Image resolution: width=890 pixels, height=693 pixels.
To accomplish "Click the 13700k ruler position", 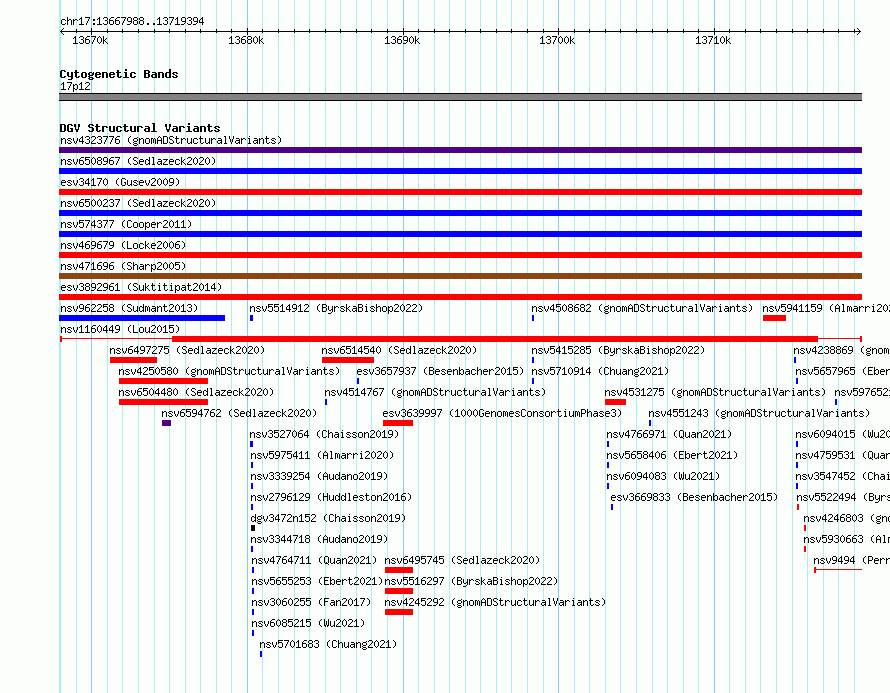I will pos(557,40).
